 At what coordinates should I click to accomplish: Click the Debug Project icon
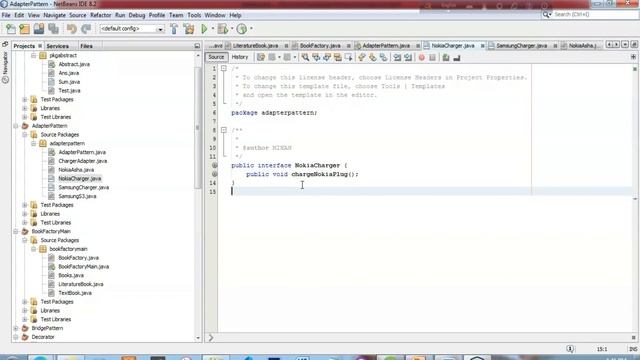pyautogui.click(x=223, y=29)
